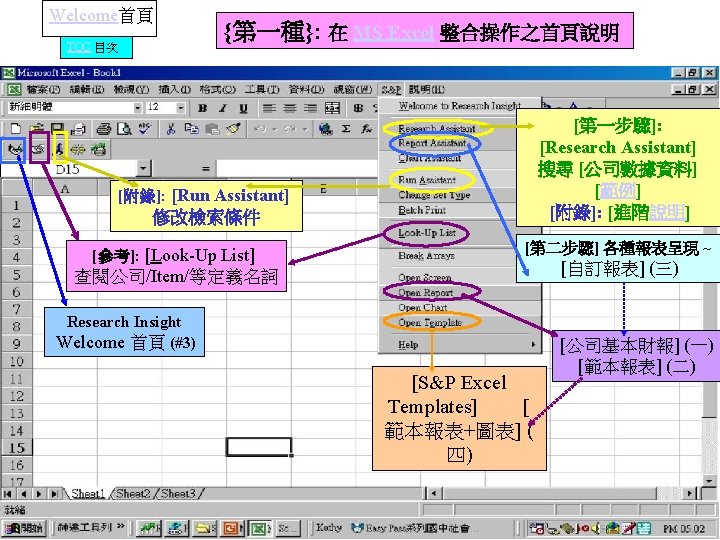
Task: Click the Print icon
Action: 104,129
